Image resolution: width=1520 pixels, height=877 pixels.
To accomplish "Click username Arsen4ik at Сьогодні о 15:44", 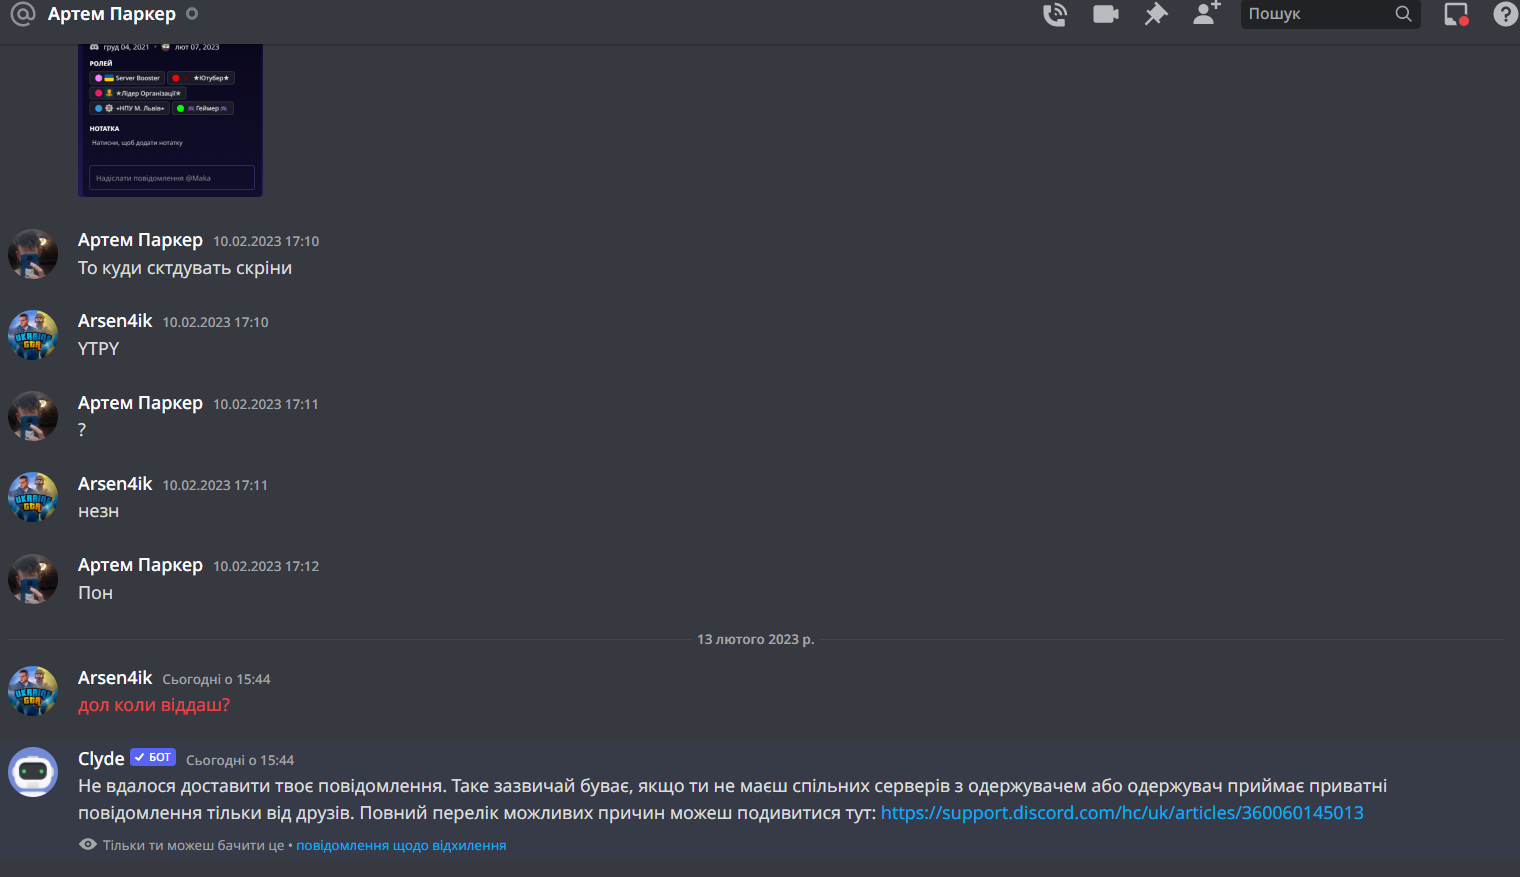I will 115,678.
